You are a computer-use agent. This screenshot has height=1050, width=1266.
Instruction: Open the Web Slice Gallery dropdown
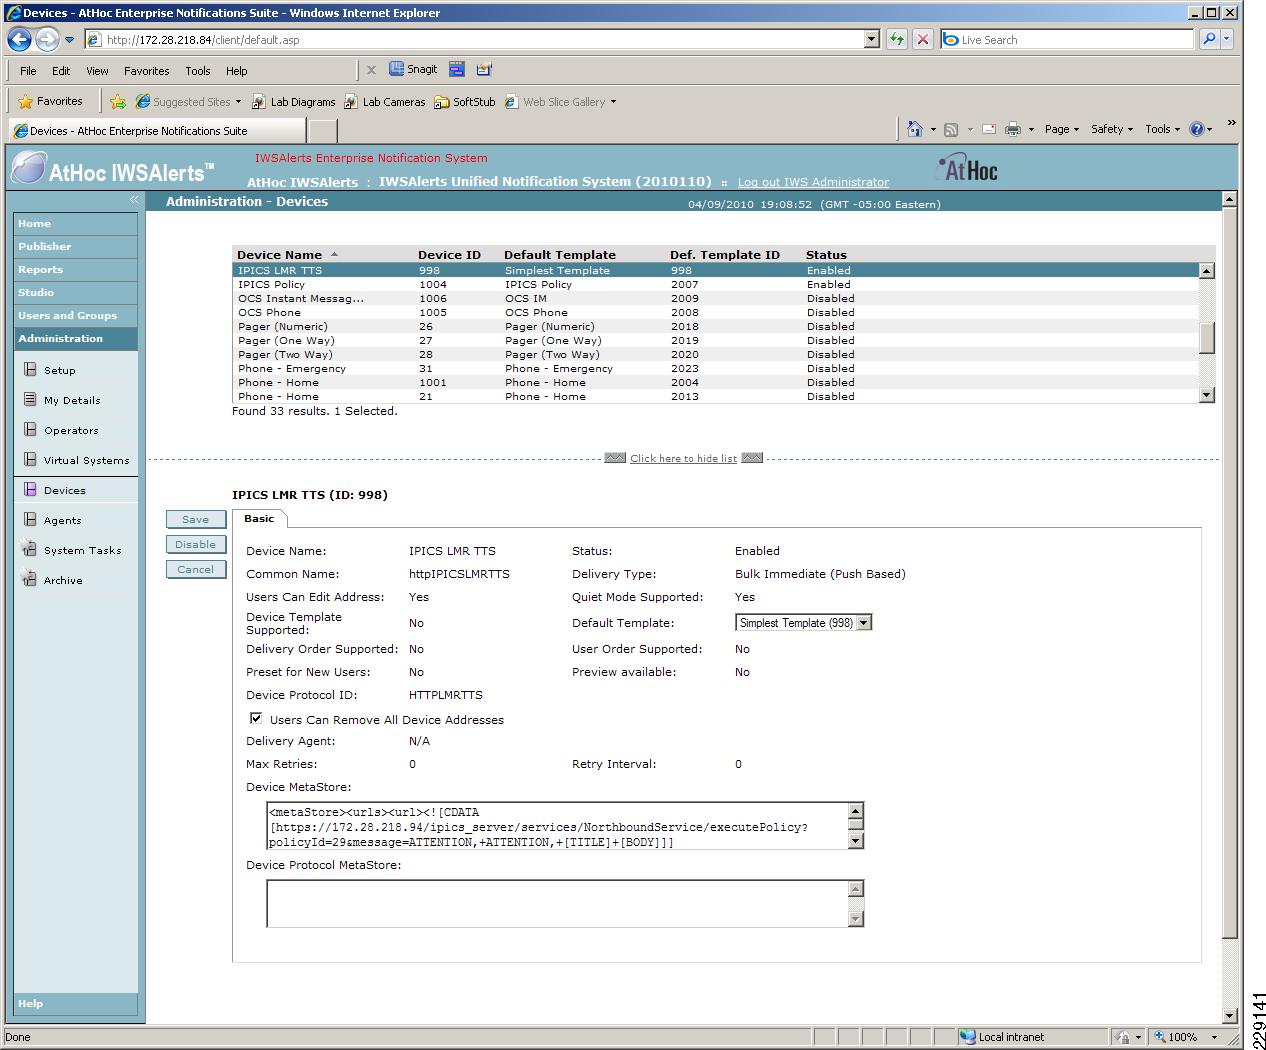(613, 102)
